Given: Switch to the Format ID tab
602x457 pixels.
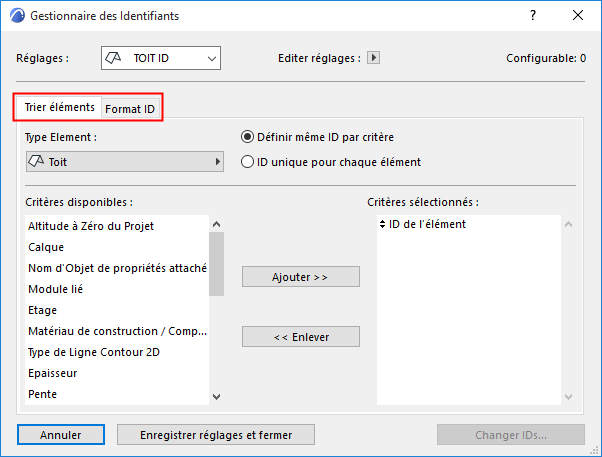Looking at the screenshot, I should click(130, 108).
